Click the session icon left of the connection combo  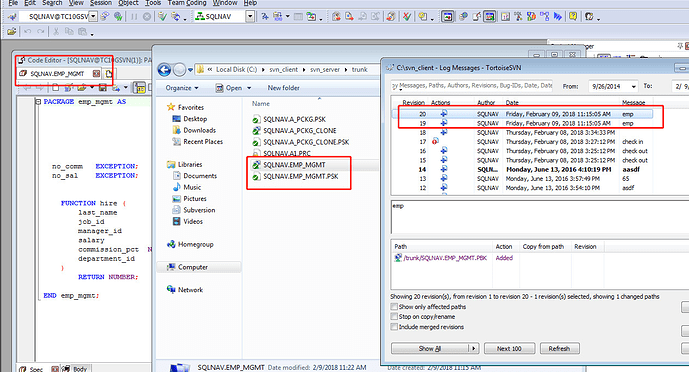point(12,17)
